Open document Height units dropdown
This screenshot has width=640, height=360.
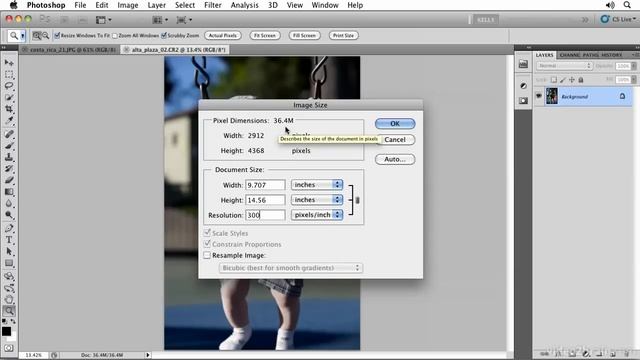click(317, 200)
